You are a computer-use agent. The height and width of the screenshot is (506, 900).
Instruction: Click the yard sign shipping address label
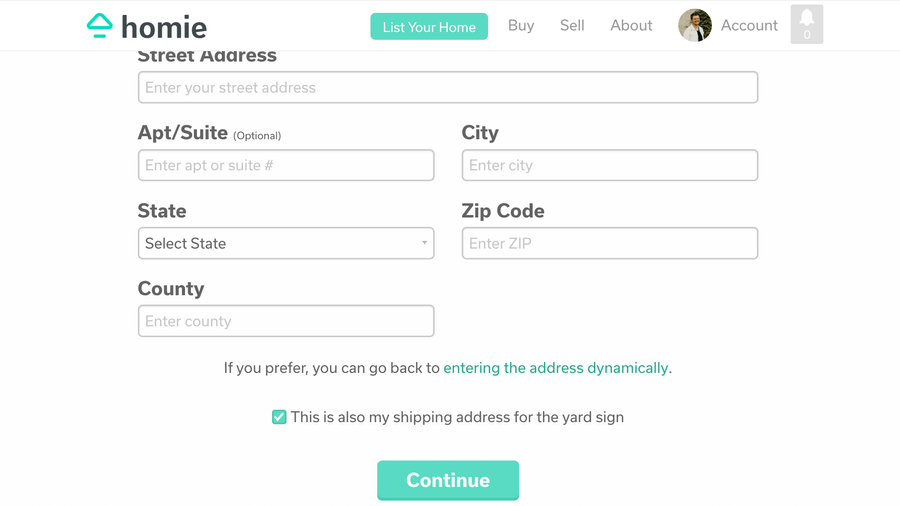[457, 417]
